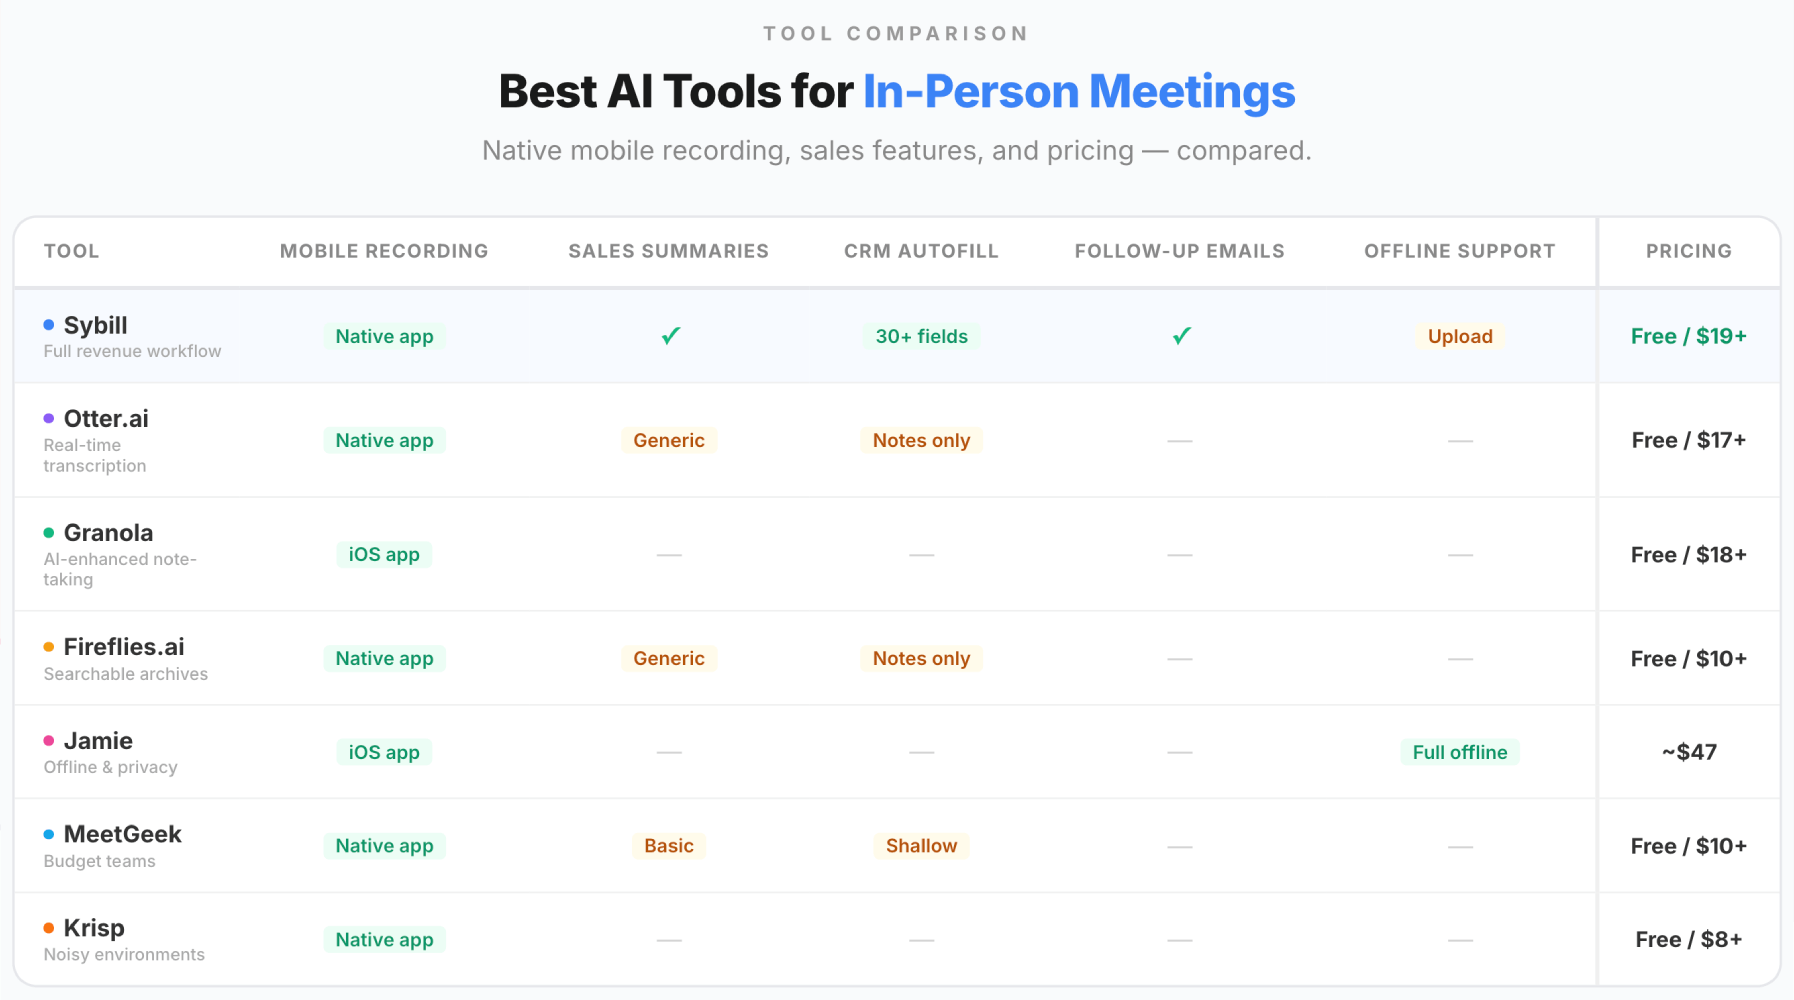Click the Fireflies.ai tool name
The width and height of the screenshot is (1794, 1000).
click(x=124, y=647)
